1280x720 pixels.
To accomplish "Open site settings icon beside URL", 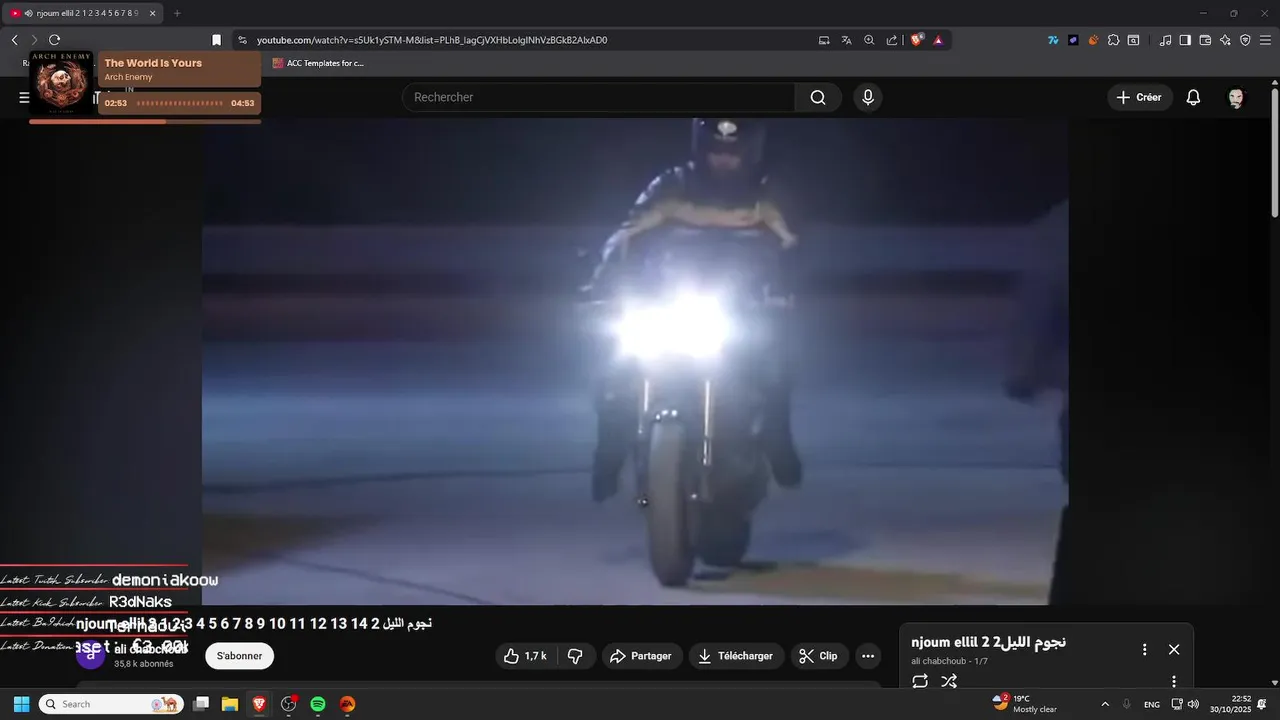I will pyautogui.click(x=242, y=40).
